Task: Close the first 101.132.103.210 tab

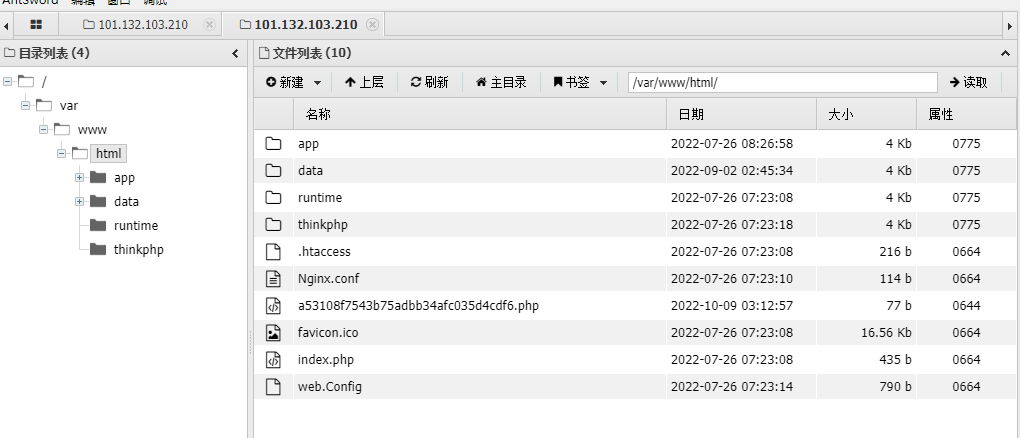Action: tap(209, 25)
